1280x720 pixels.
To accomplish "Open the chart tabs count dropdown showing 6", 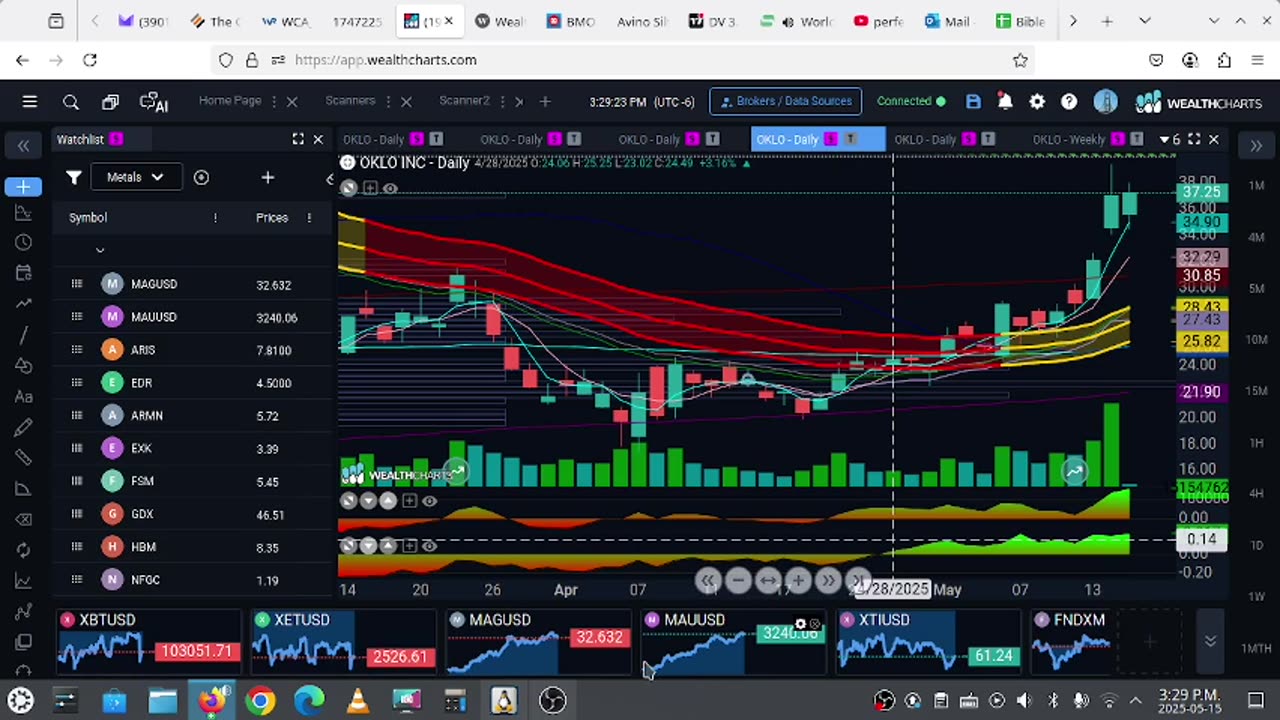I will coord(1170,139).
